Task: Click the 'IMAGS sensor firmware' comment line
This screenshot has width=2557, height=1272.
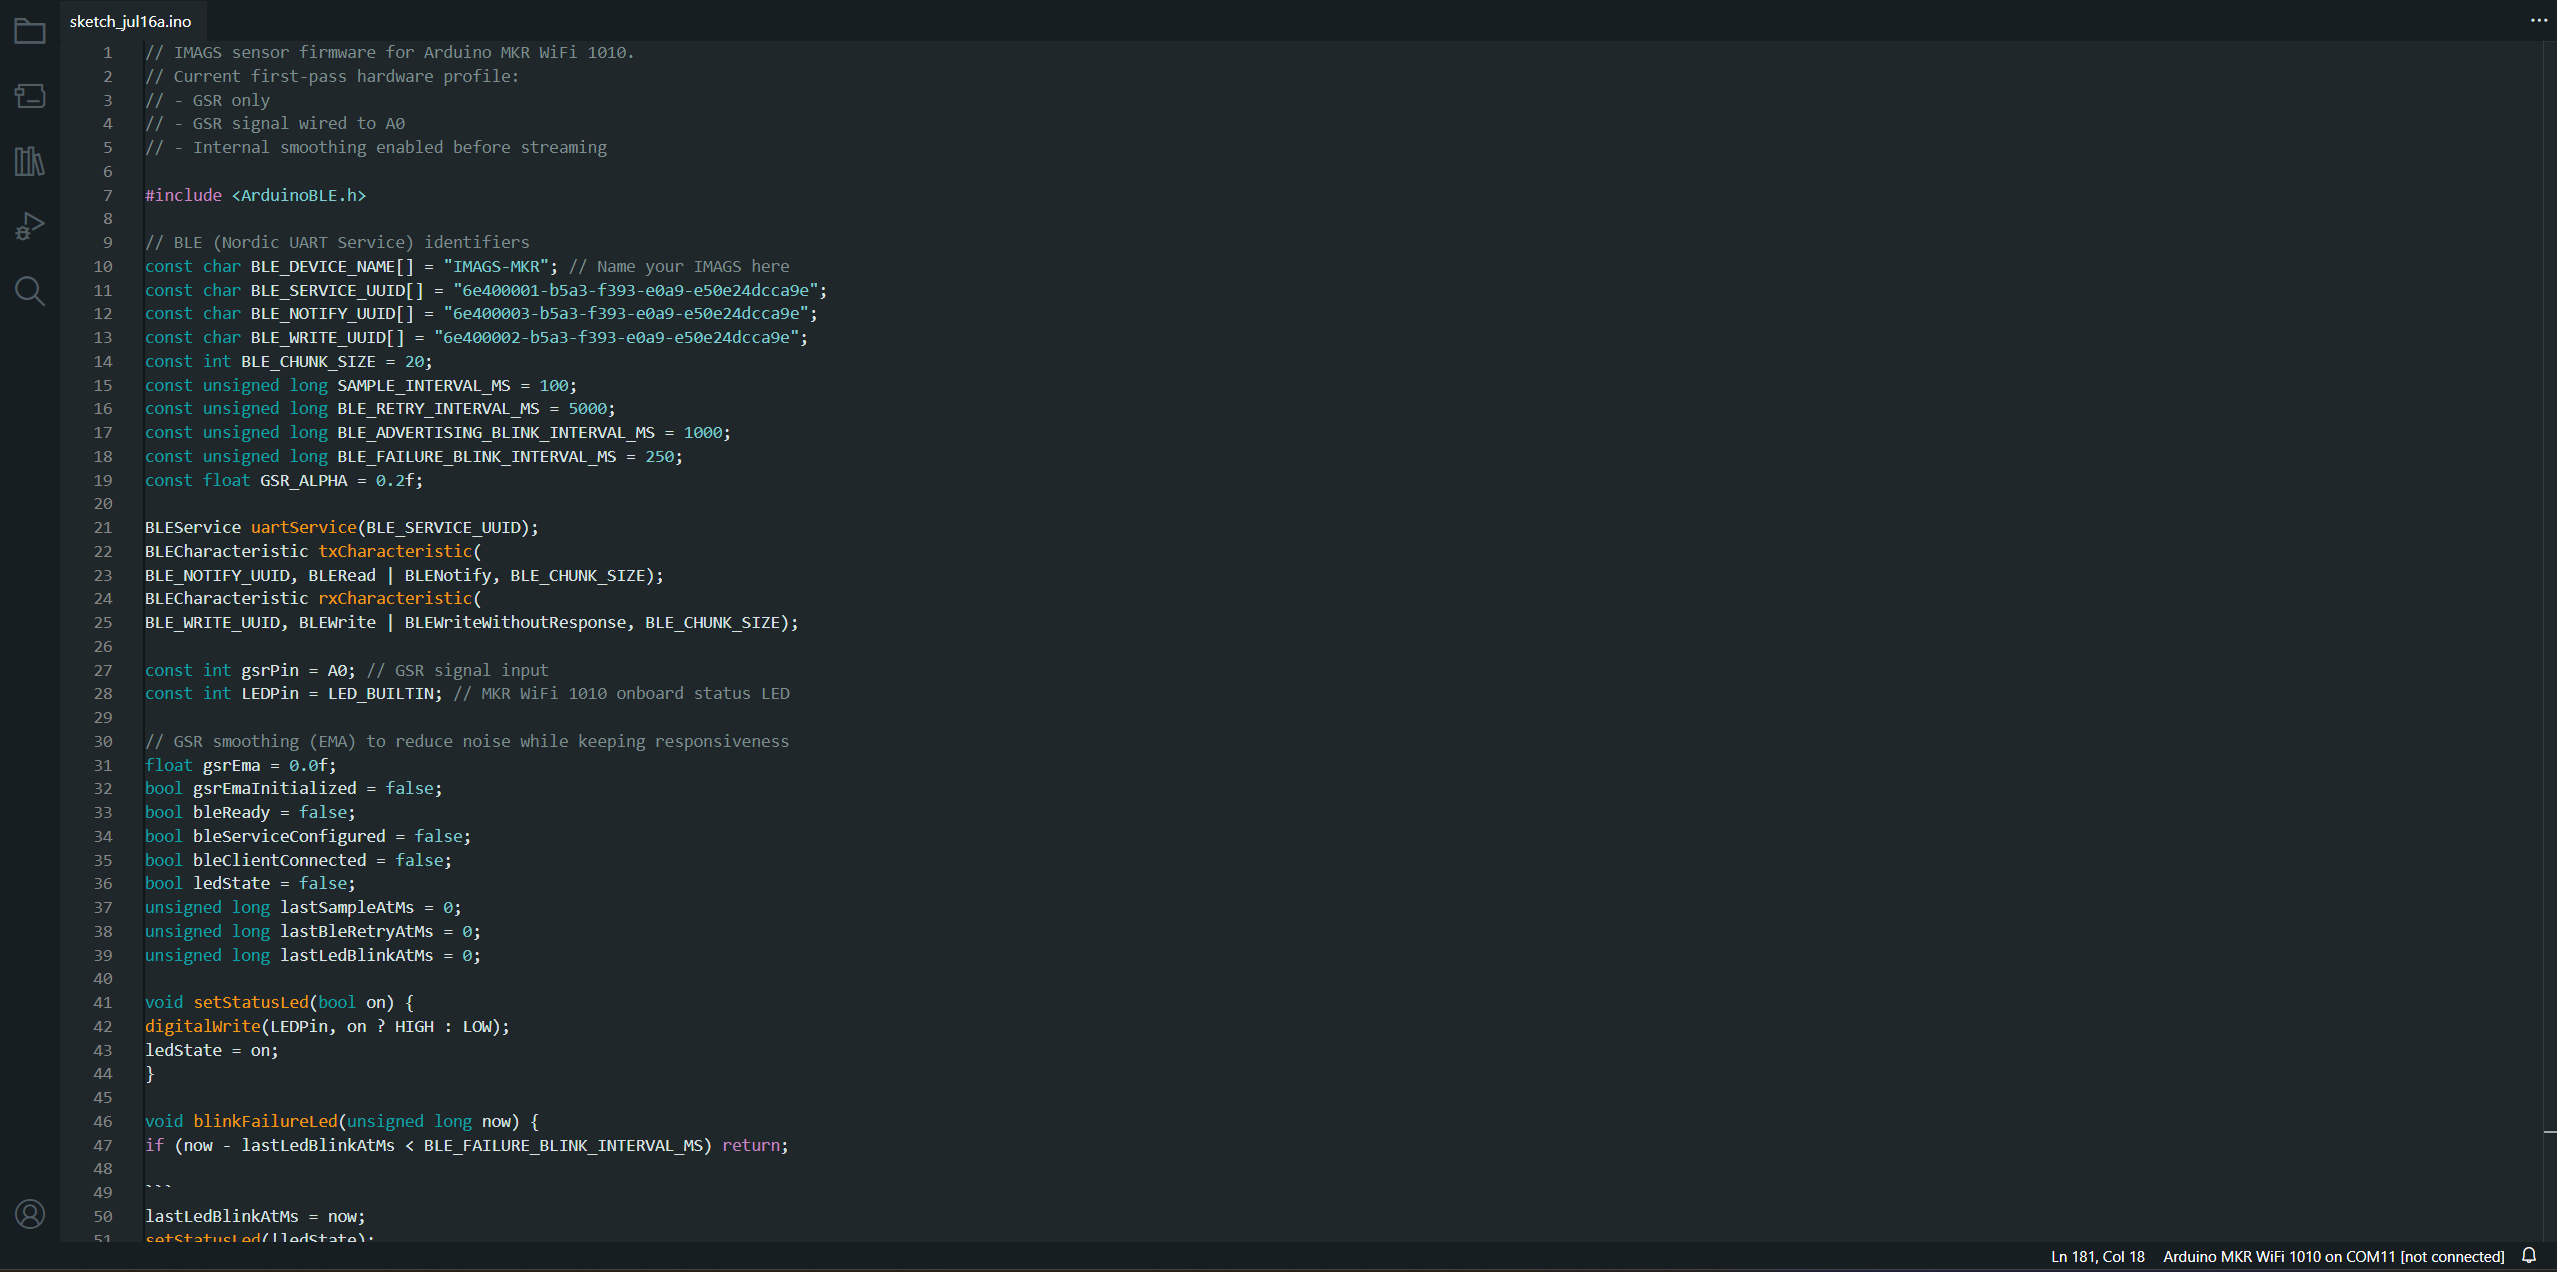Action: 390,52
